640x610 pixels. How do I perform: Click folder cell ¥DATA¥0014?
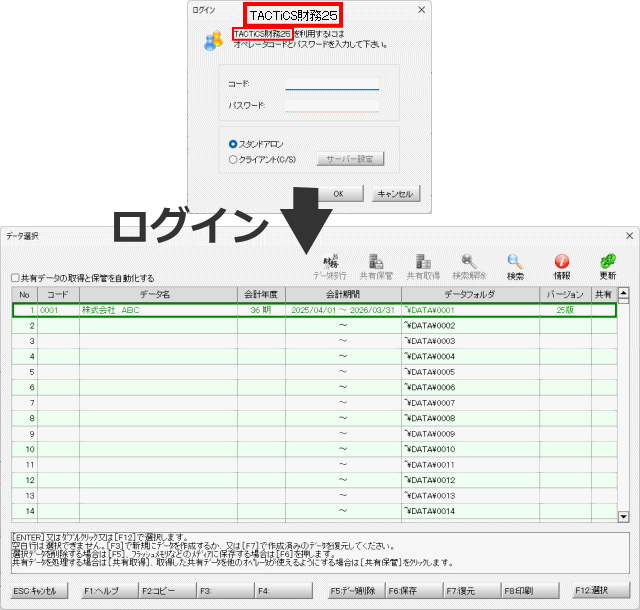[x=470, y=511]
